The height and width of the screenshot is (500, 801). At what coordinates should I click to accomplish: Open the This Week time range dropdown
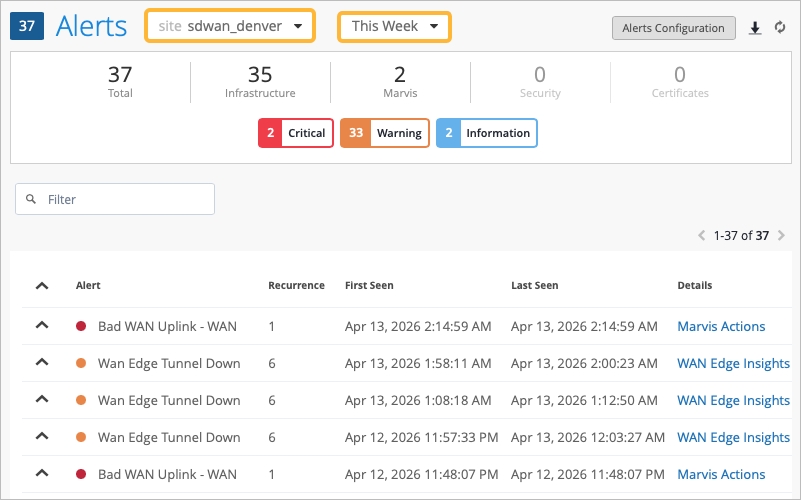pos(394,26)
